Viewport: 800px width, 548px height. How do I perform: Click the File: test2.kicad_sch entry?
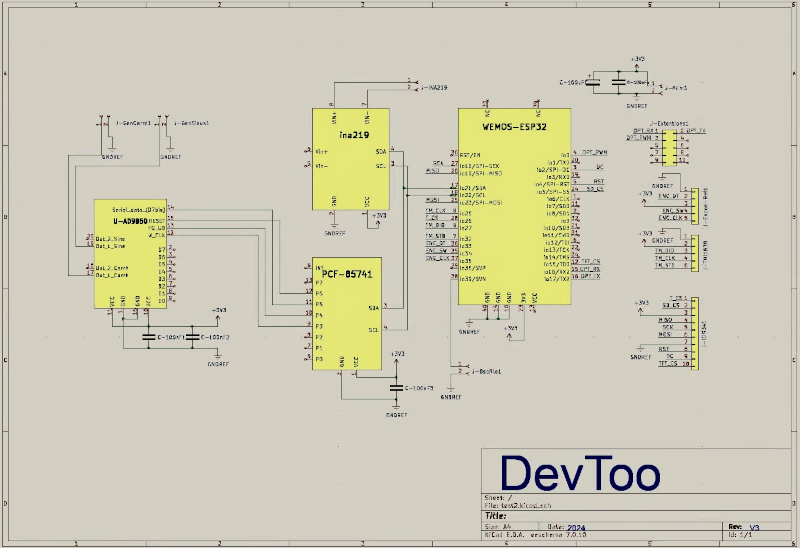point(518,506)
